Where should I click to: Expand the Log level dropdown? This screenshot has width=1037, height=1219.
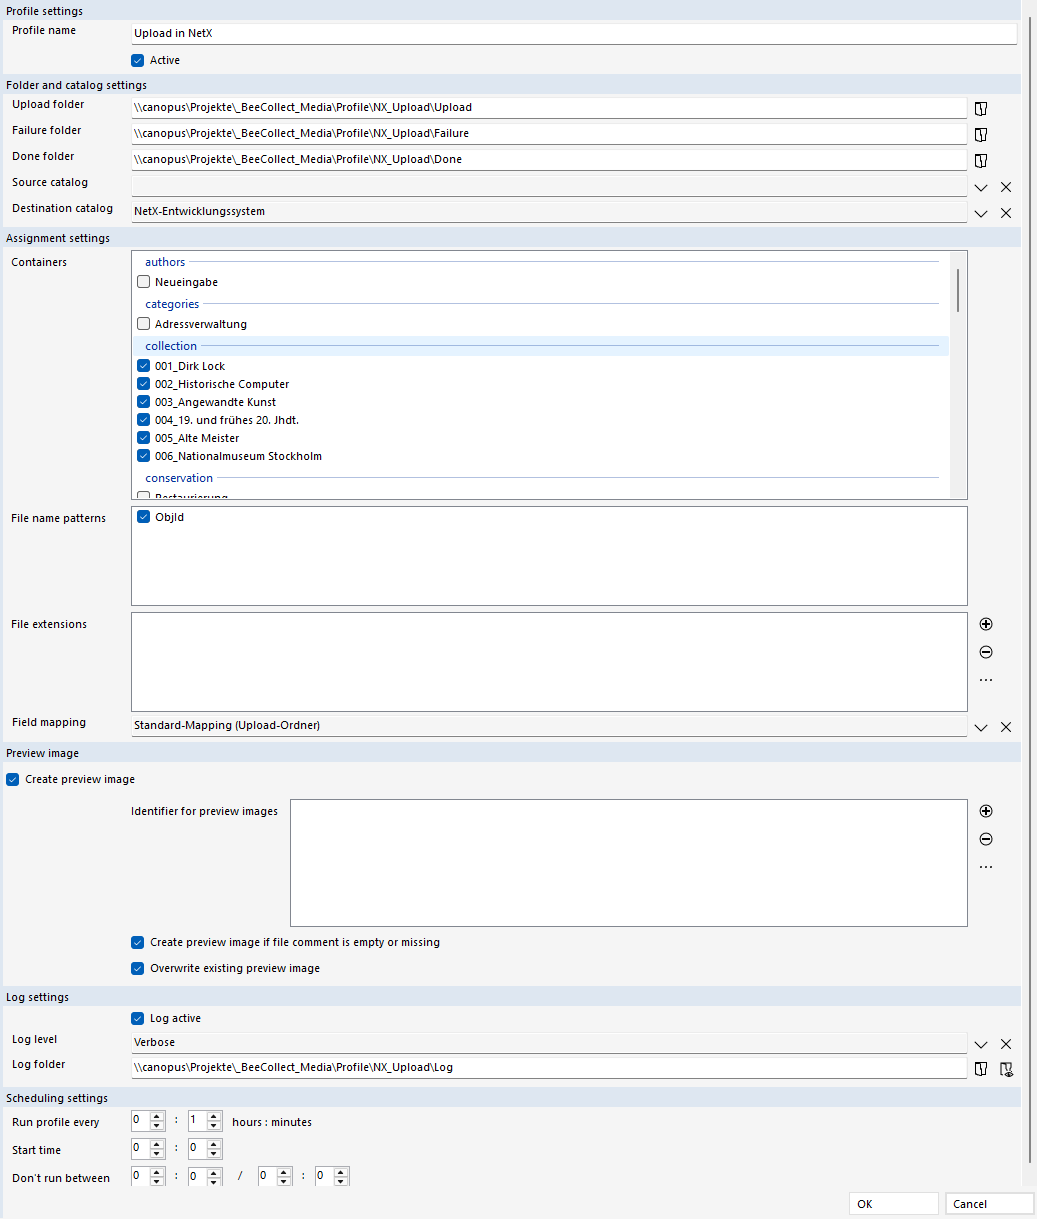(981, 1044)
